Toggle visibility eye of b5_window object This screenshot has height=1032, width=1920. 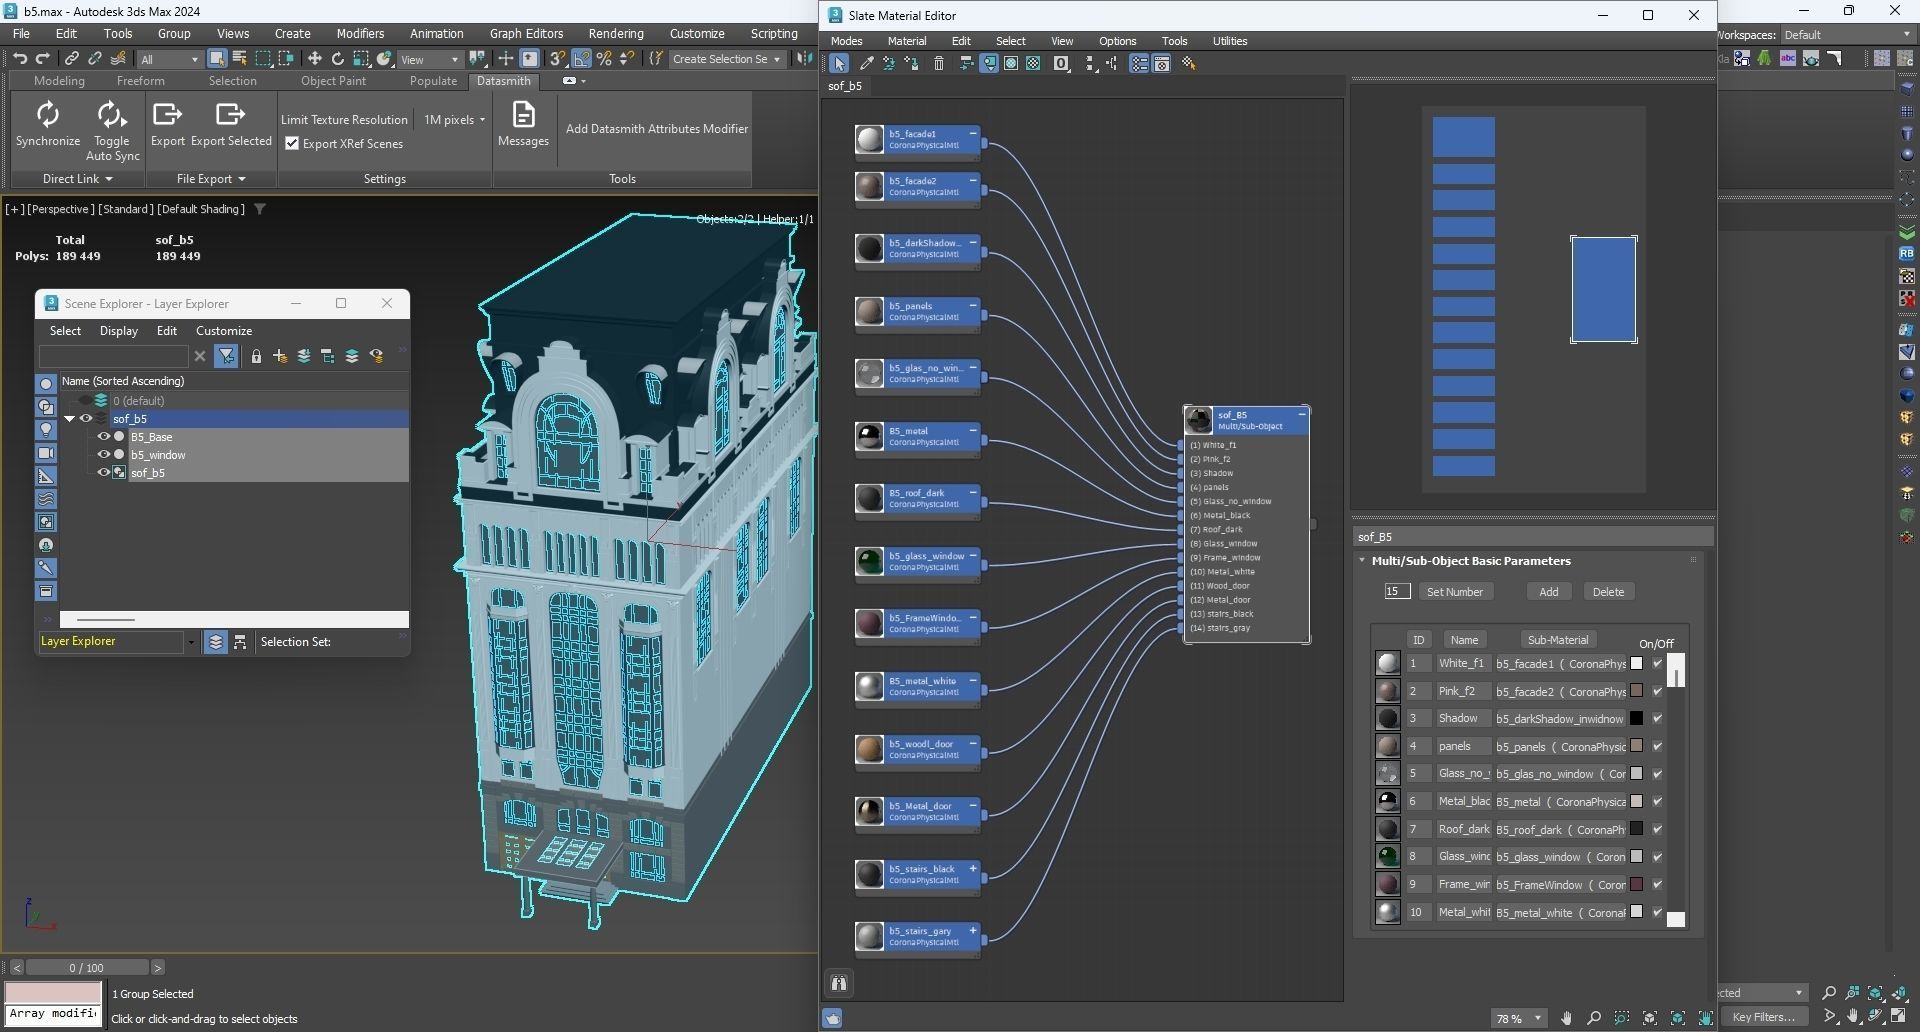coord(103,455)
